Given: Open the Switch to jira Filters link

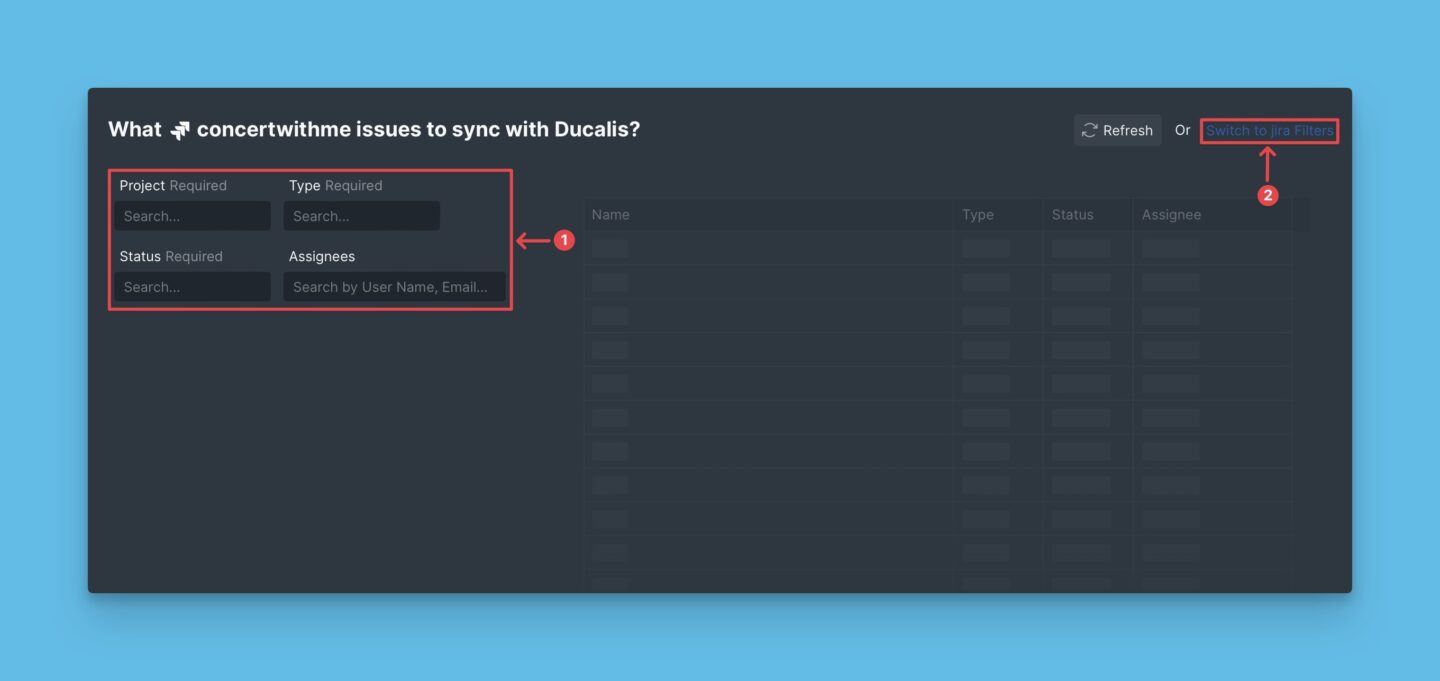Looking at the screenshot, I should click(1269, 130).
